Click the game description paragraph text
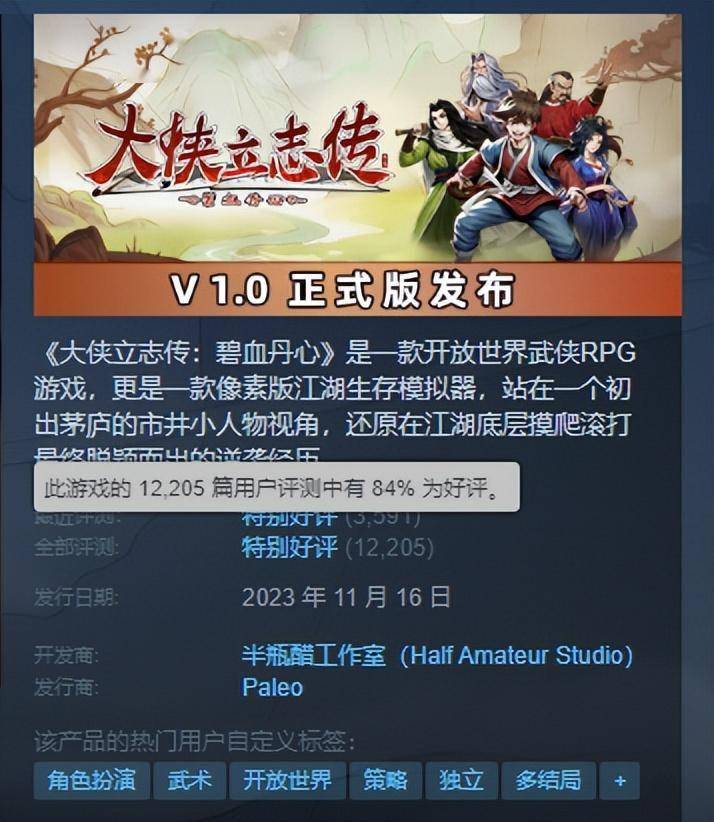Image resolution: width=714 pixels, height=822 pixels. [x=334, y=401]
